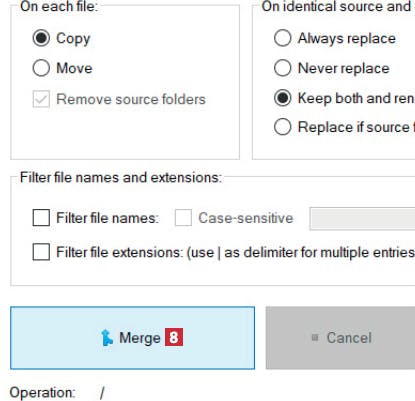Image resolution: width=415 pixels, height=401 pixels.
Task: Click the red number 8 badge
Action: pyautogui.click(x=174, y=337)
